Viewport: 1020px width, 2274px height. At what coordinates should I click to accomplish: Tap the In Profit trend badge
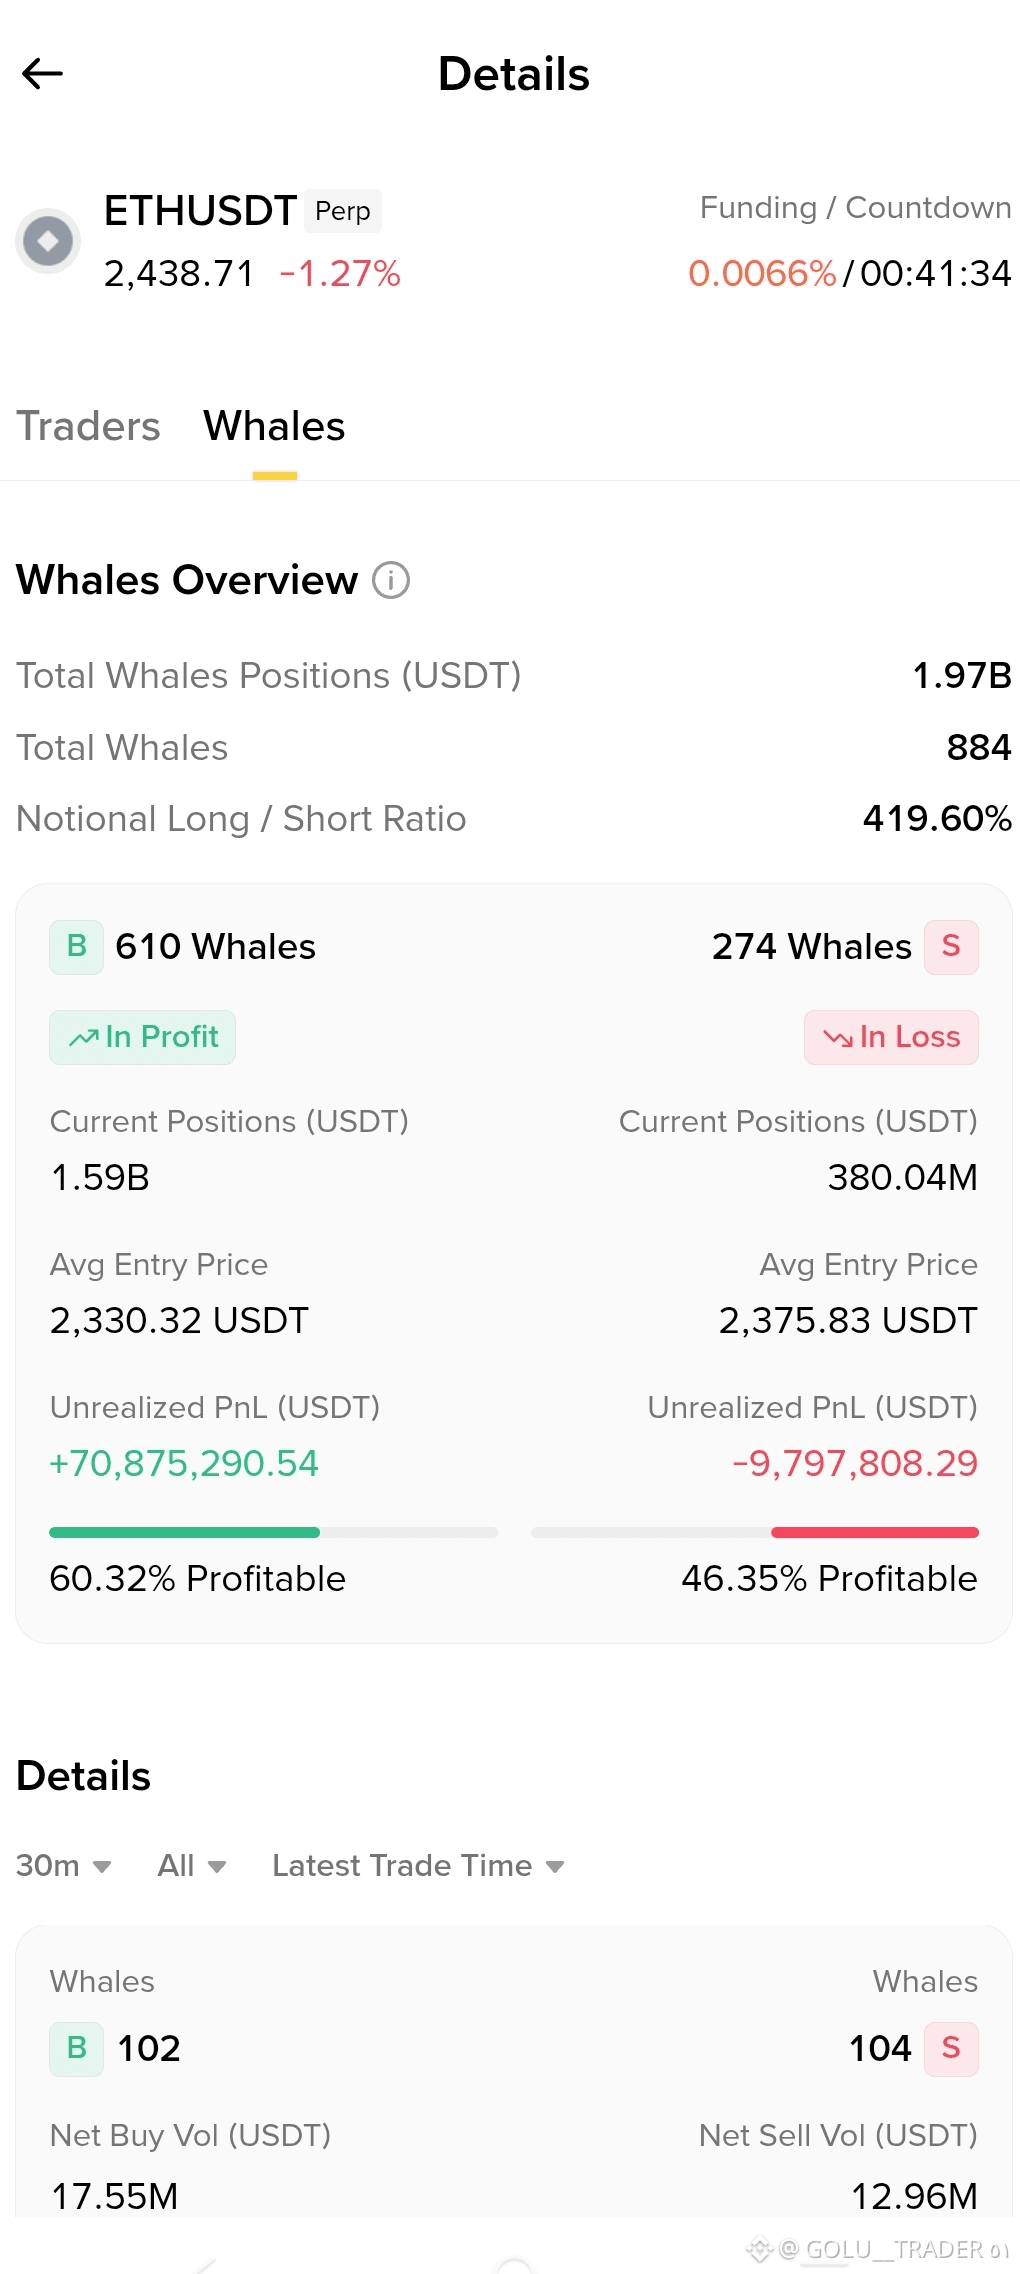point(143,1037)
